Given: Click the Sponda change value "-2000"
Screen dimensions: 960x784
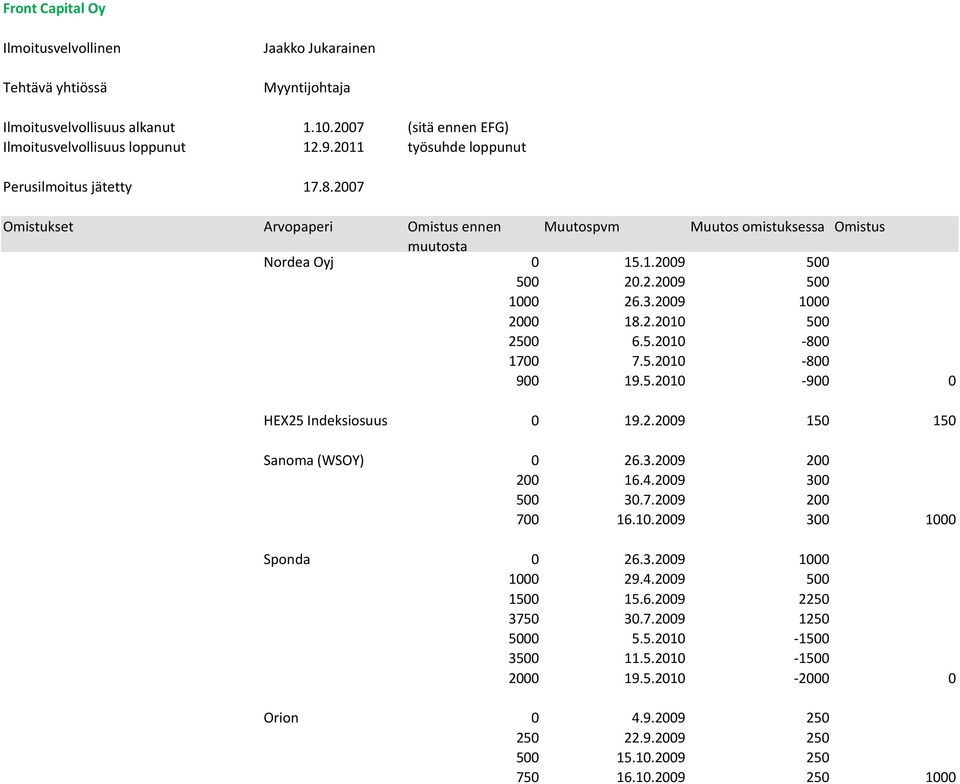Looking at the screenshot, I should [x=811, y=678].
